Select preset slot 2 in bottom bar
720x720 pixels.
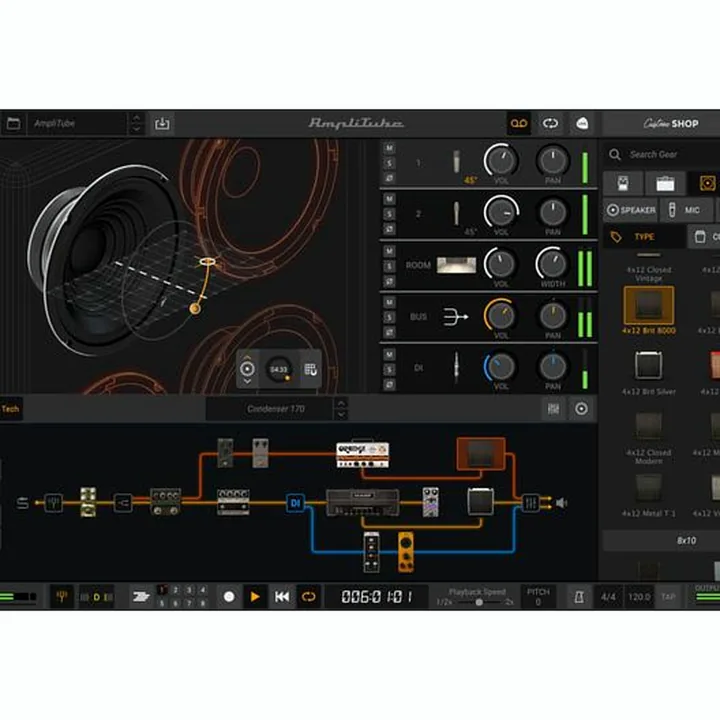point(175,590)
